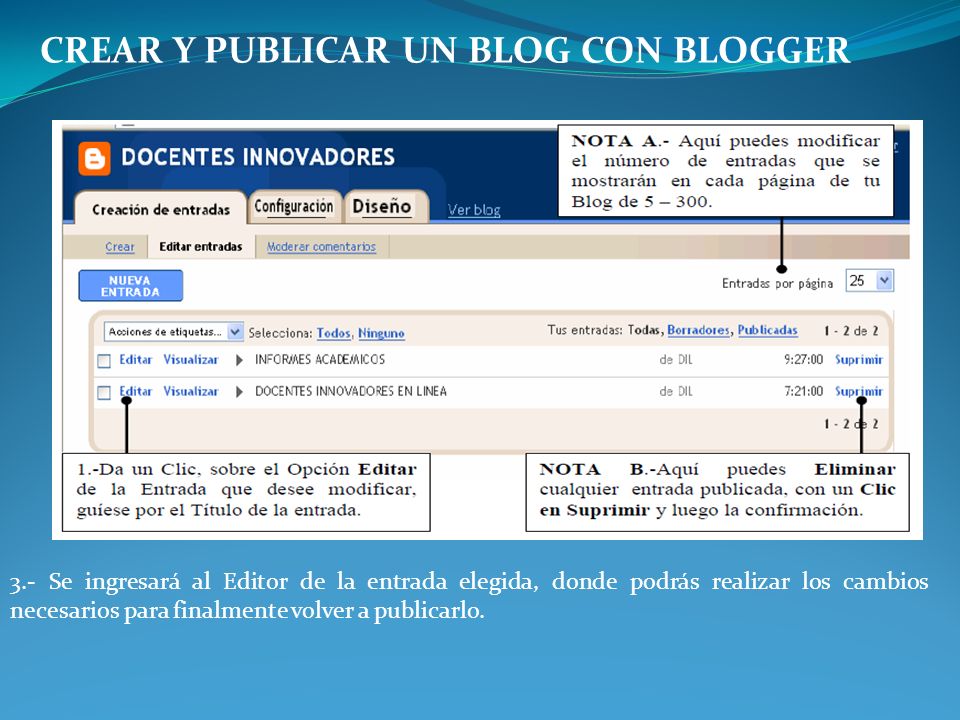Click the DOCENTES INNOVADORES EN LINEA title text

351,391
